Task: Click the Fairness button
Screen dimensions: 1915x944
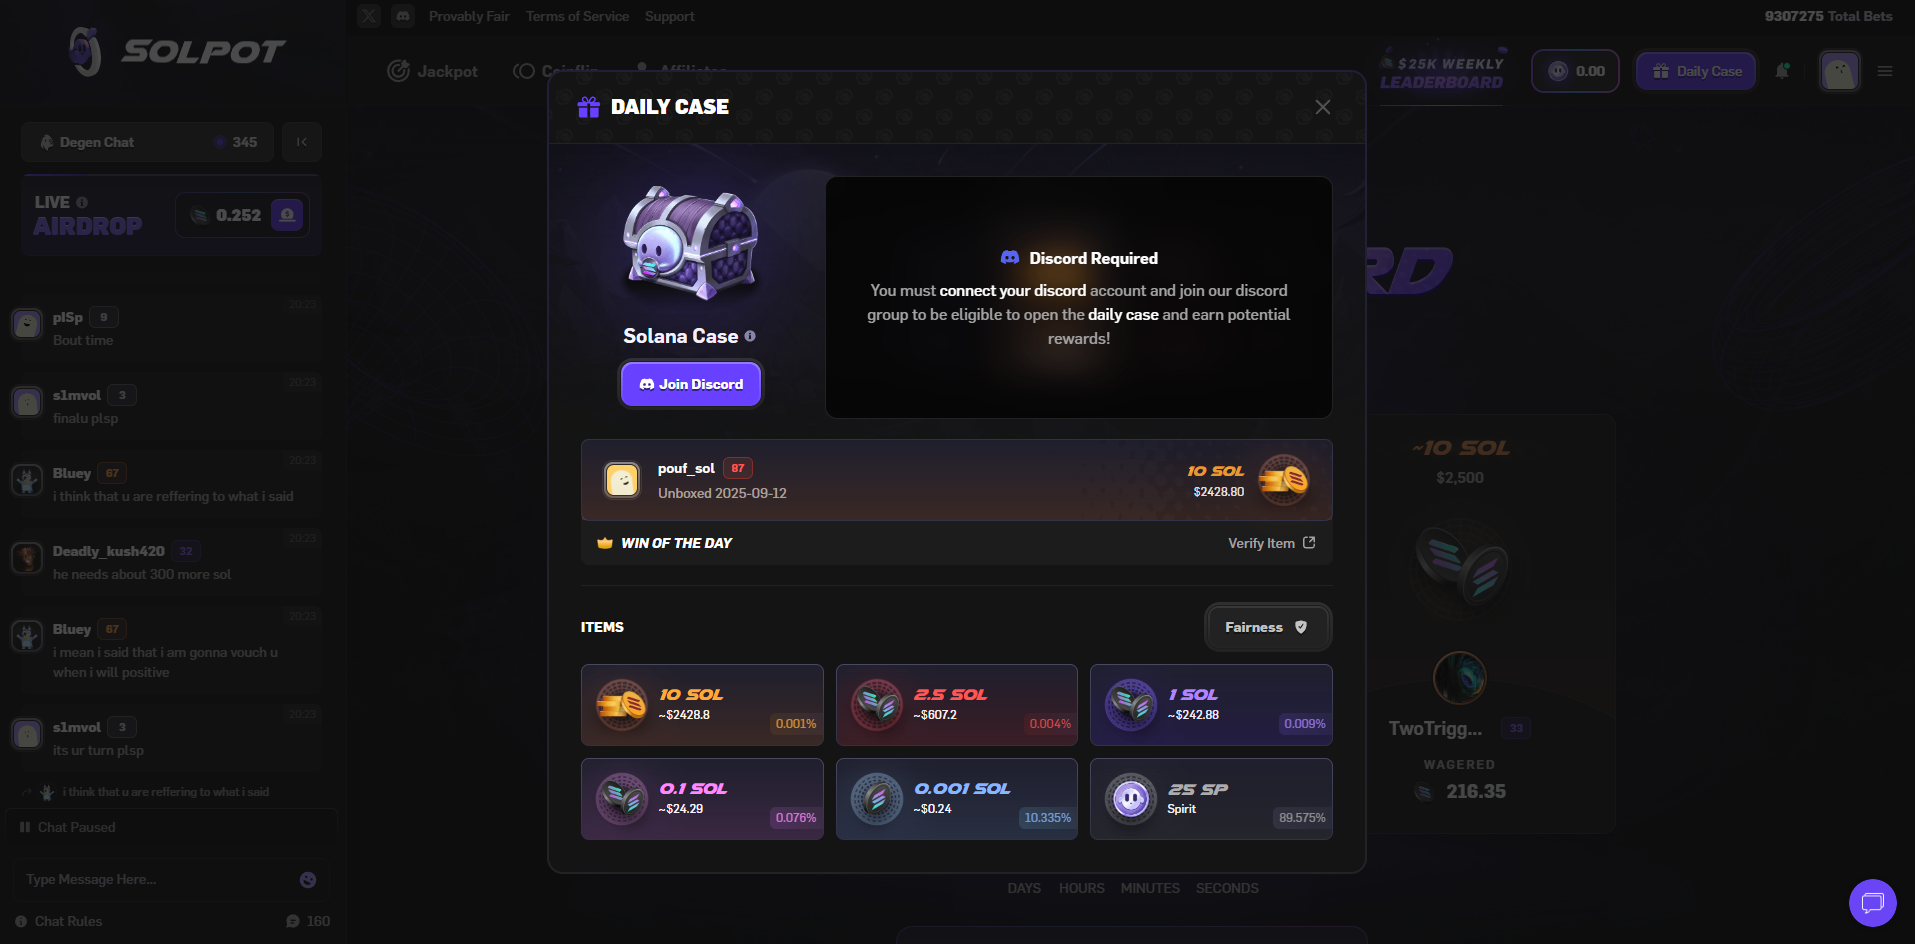Action: coord(1267,627)
